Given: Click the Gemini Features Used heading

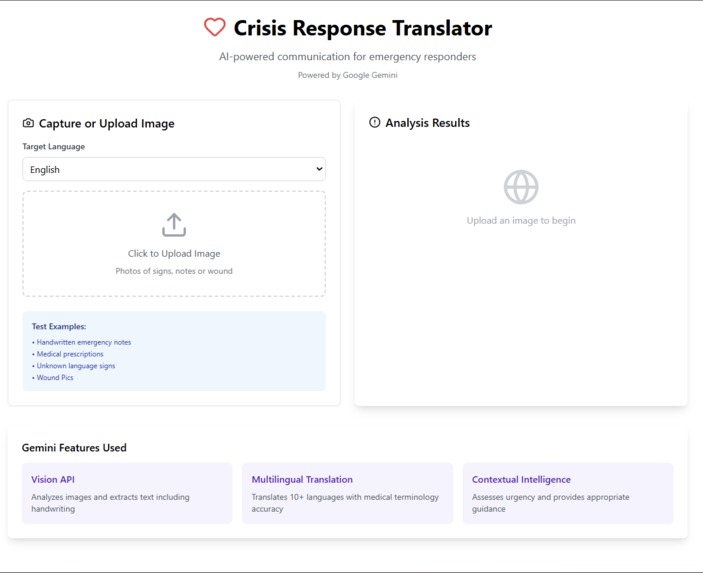Looking at the screenshot, I should [x=74, y=447].
